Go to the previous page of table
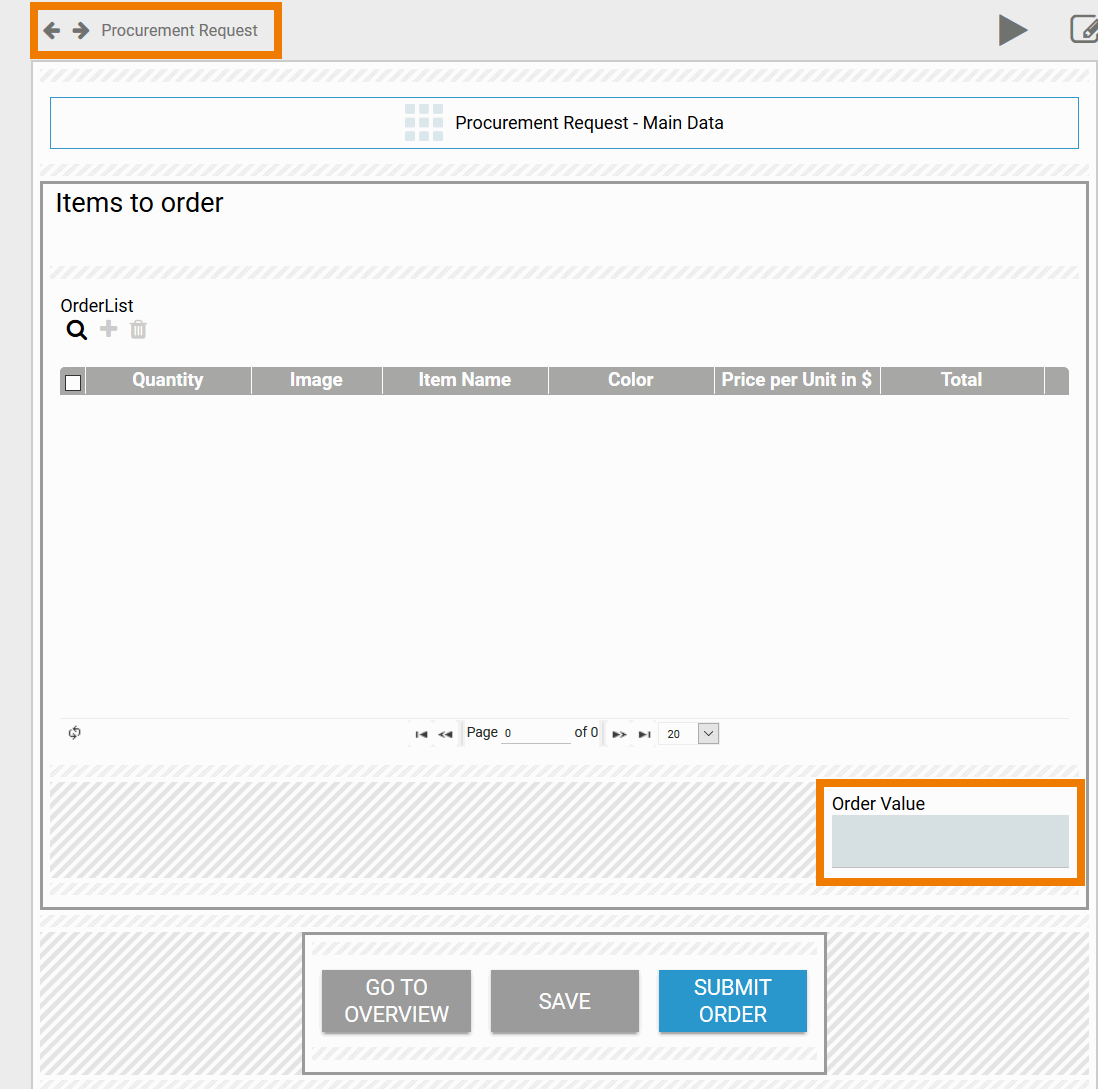 pos(446,734)
